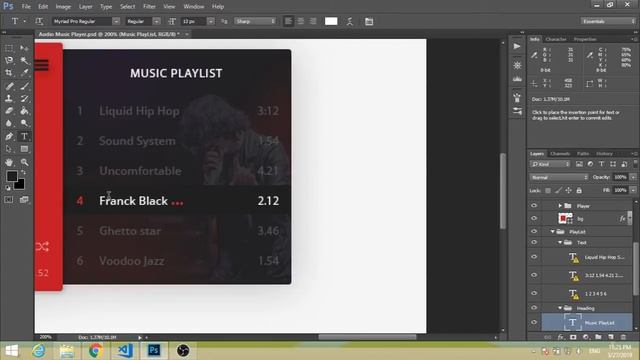Screen dimensions: 640x360
Task: Select the Eraser tool
Action: click(x=9, y=111)
